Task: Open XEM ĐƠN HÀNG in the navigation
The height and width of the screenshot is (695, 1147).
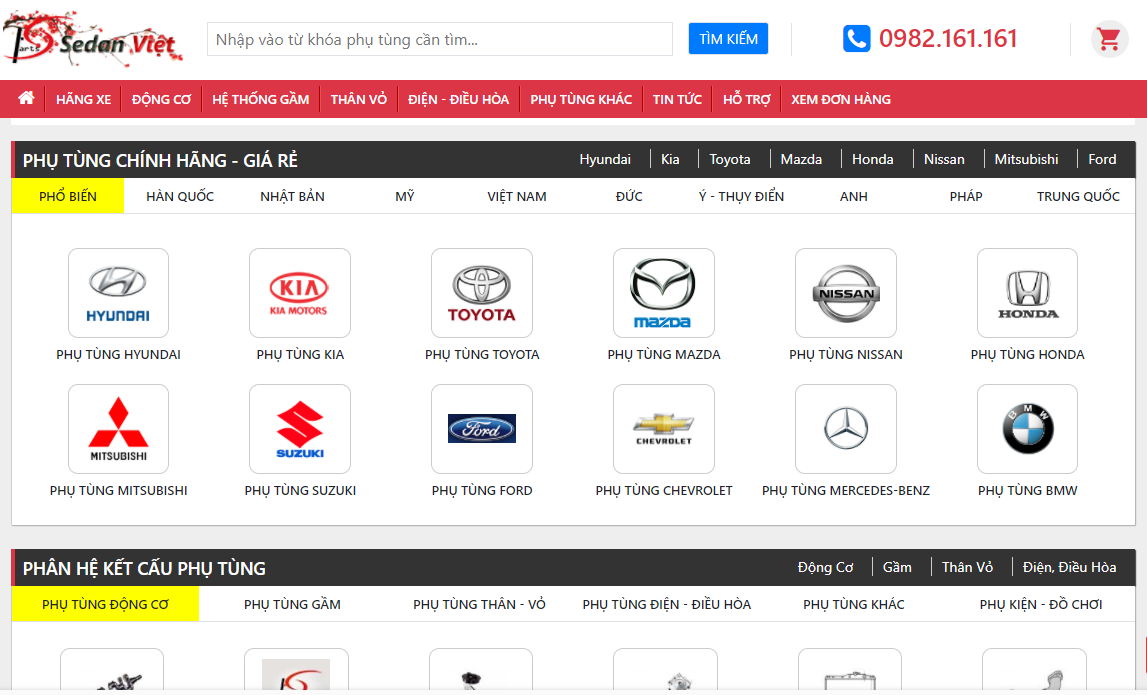Action: 840,99
